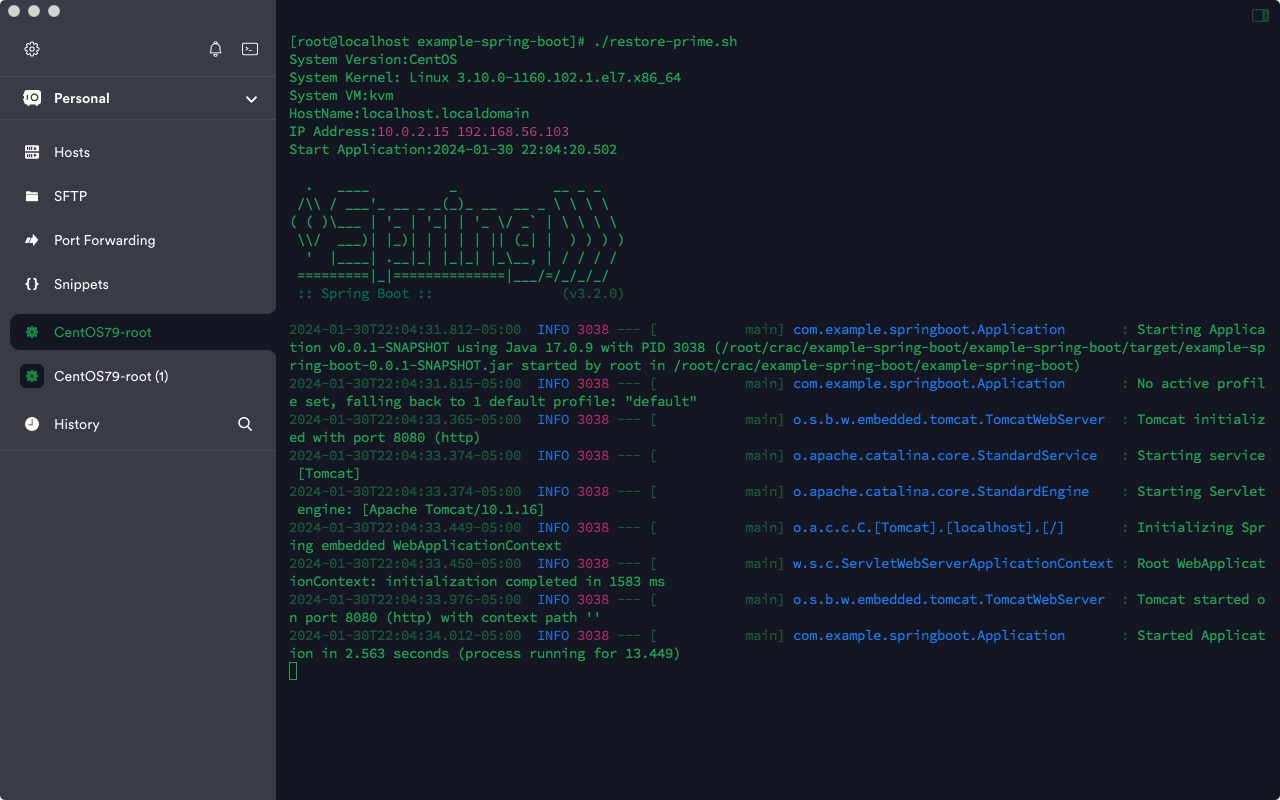Expand the Personal vault dropdown chevron

[x=252, y=99]
